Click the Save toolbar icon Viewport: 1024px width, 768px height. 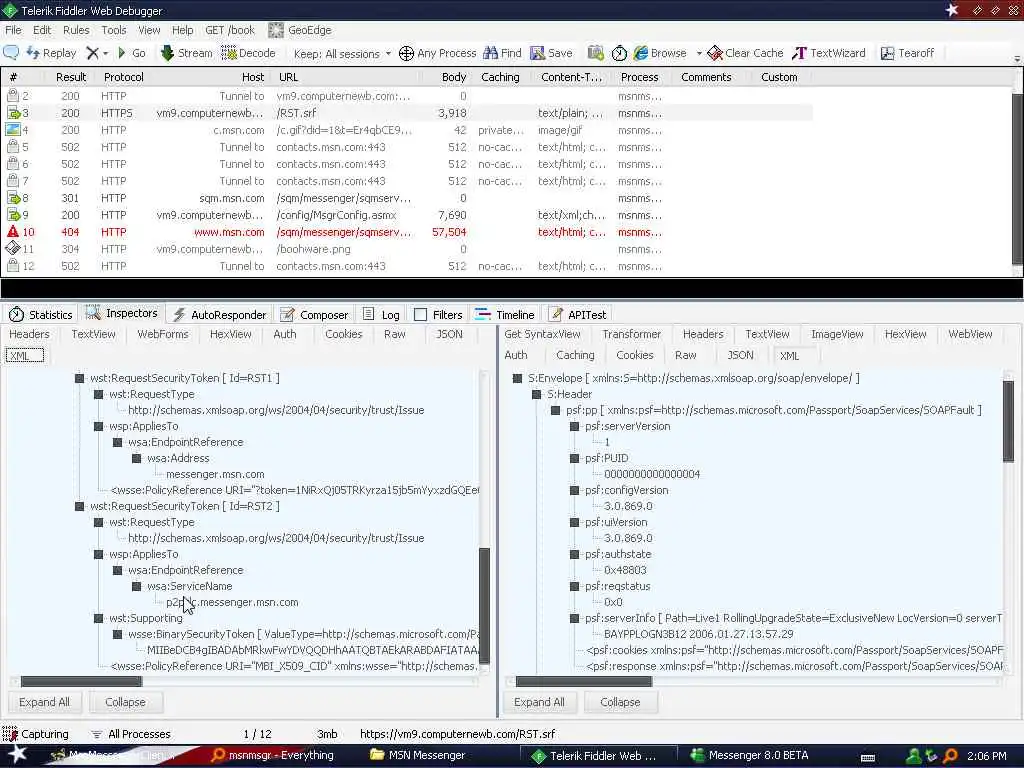(551, 53)
